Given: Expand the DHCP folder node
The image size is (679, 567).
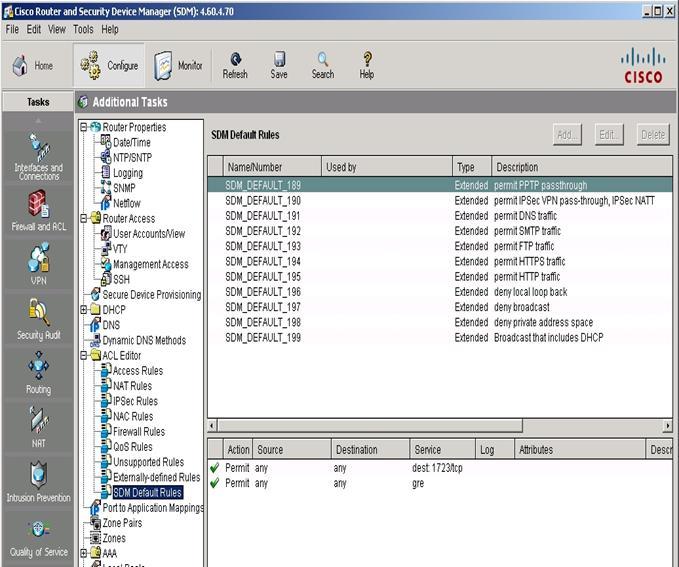Looking at the screenshot, I should pyautogui.click(x=84, y=310).
